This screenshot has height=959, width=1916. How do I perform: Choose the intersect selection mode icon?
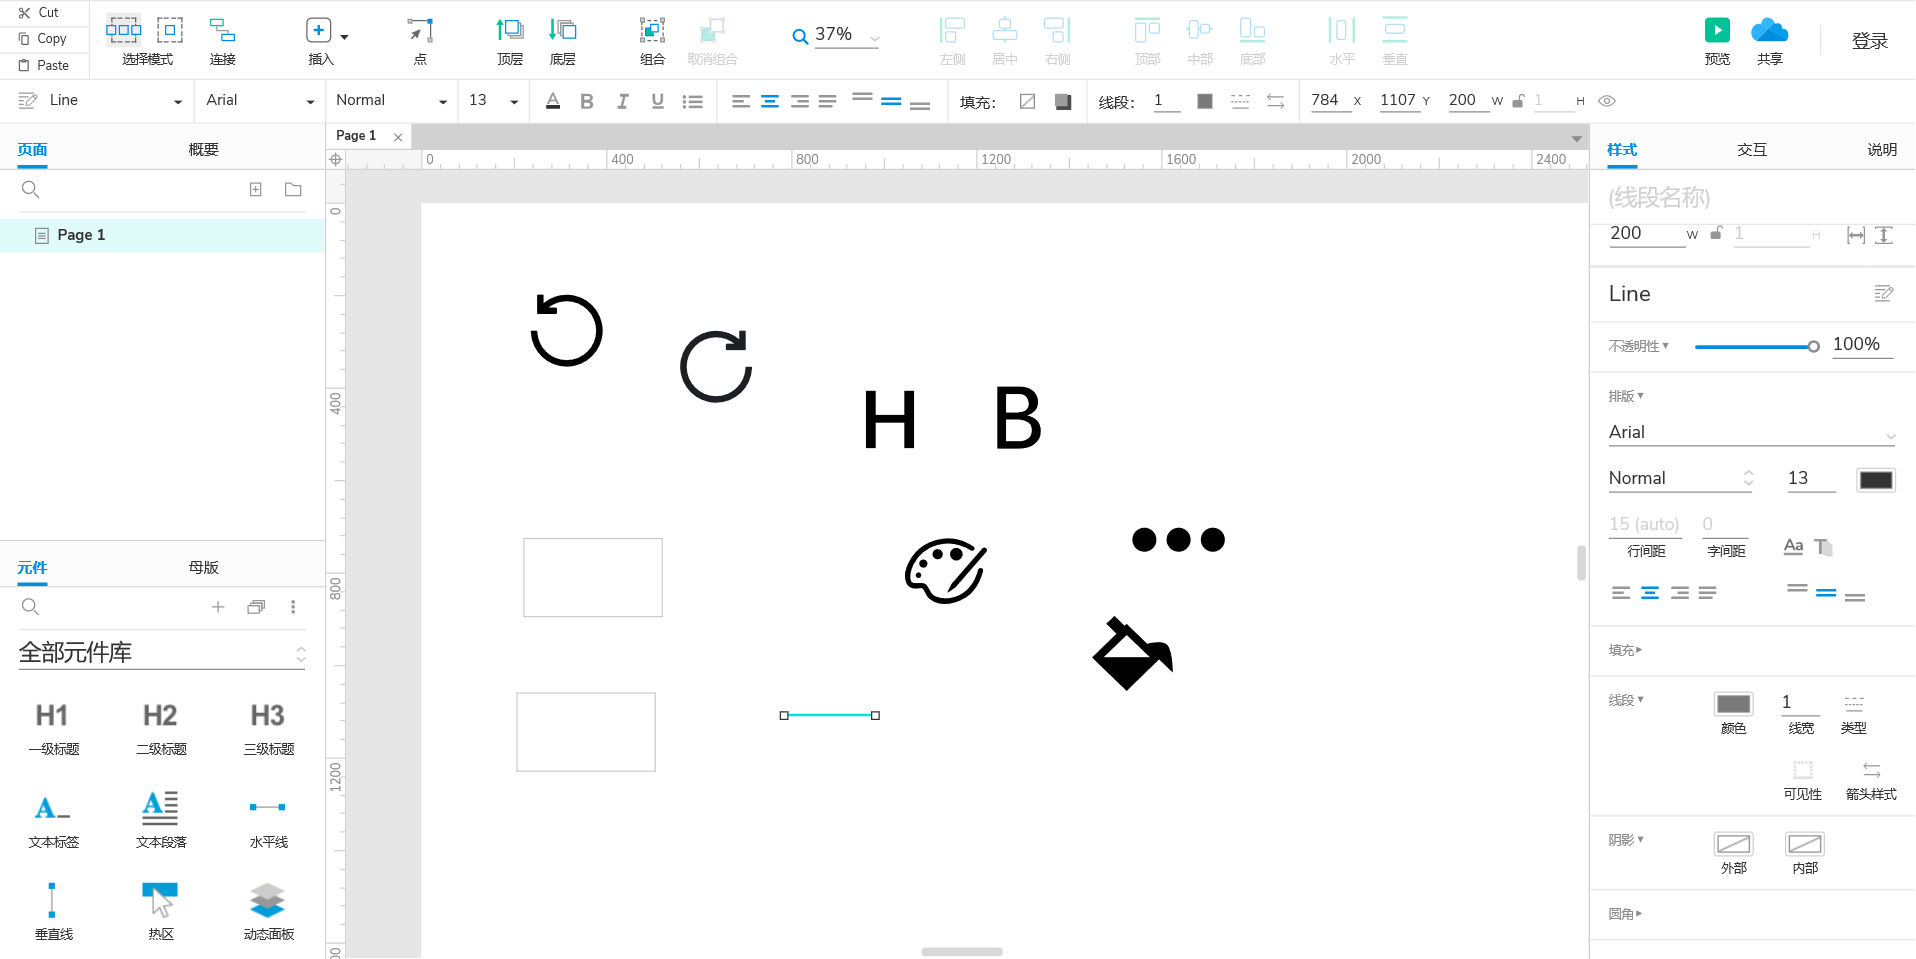pyautogui.click(x=124, y=30)
